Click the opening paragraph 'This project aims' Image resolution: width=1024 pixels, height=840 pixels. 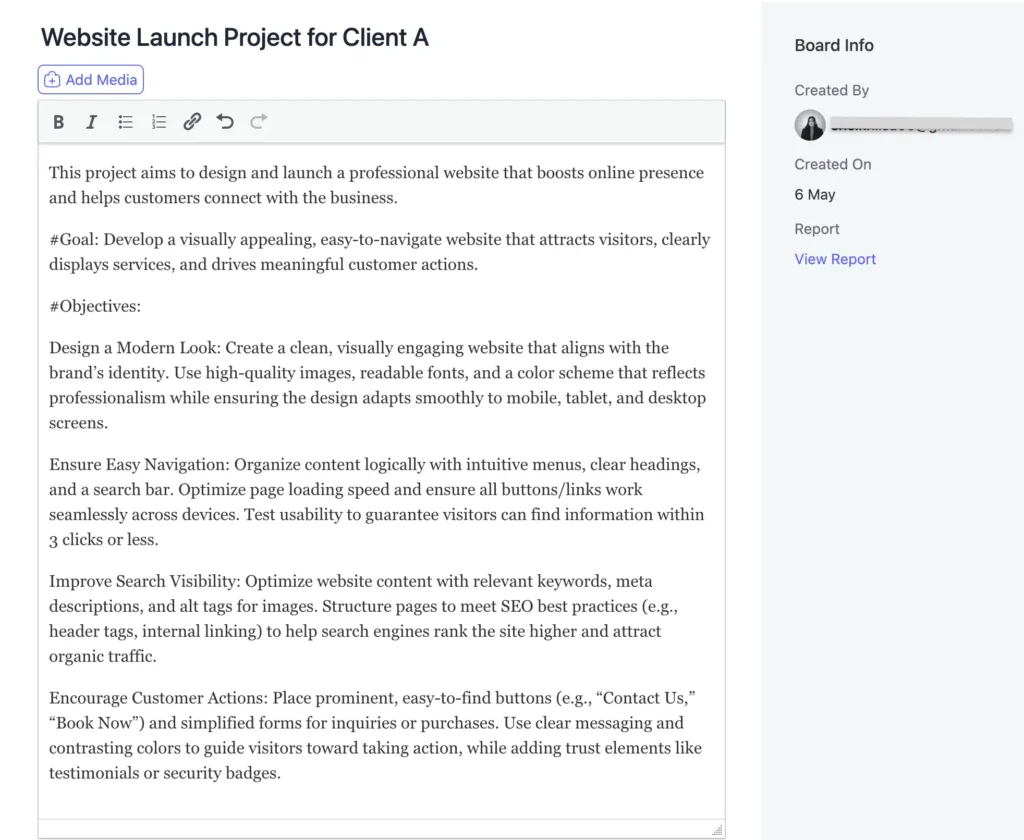tap(376, 185)
